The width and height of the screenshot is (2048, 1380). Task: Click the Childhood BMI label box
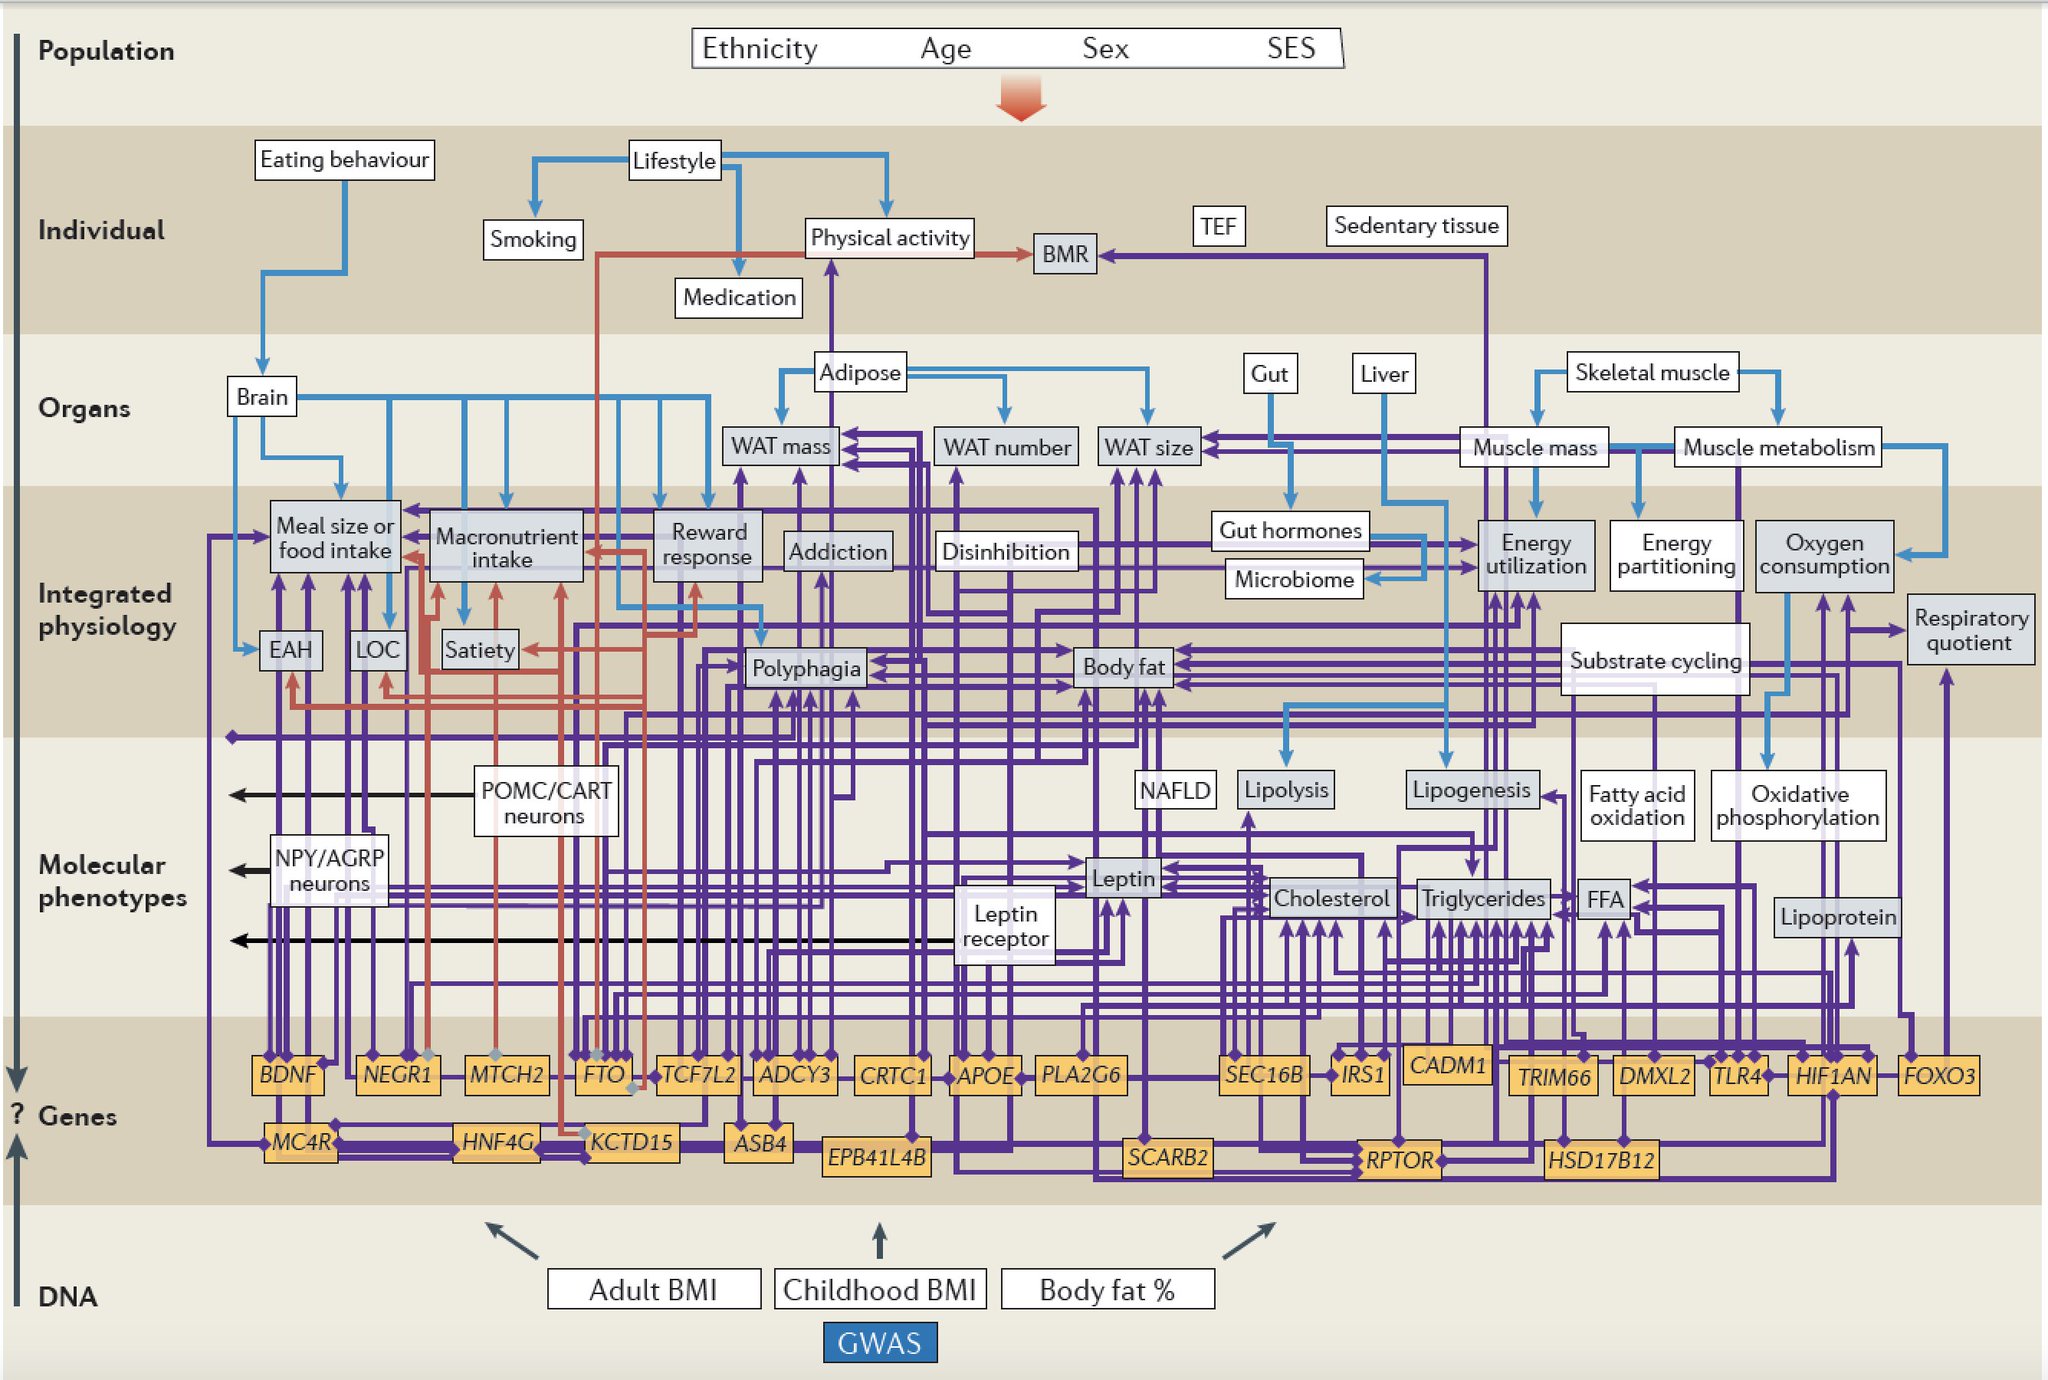coord(879,1290)
